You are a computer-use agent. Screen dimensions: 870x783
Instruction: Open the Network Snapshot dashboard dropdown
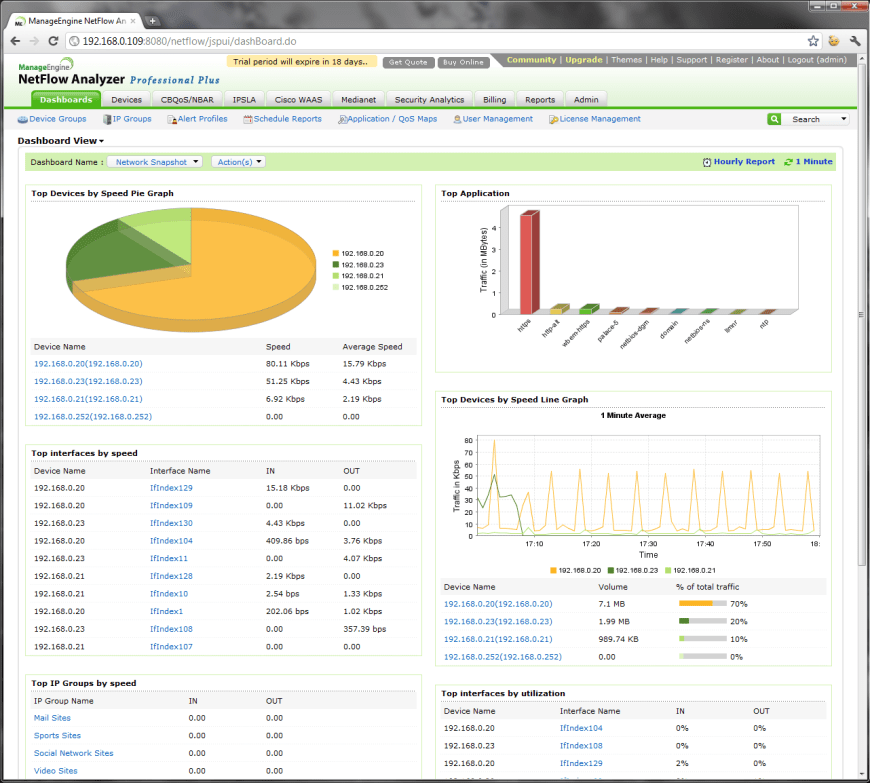pos(155,162)
